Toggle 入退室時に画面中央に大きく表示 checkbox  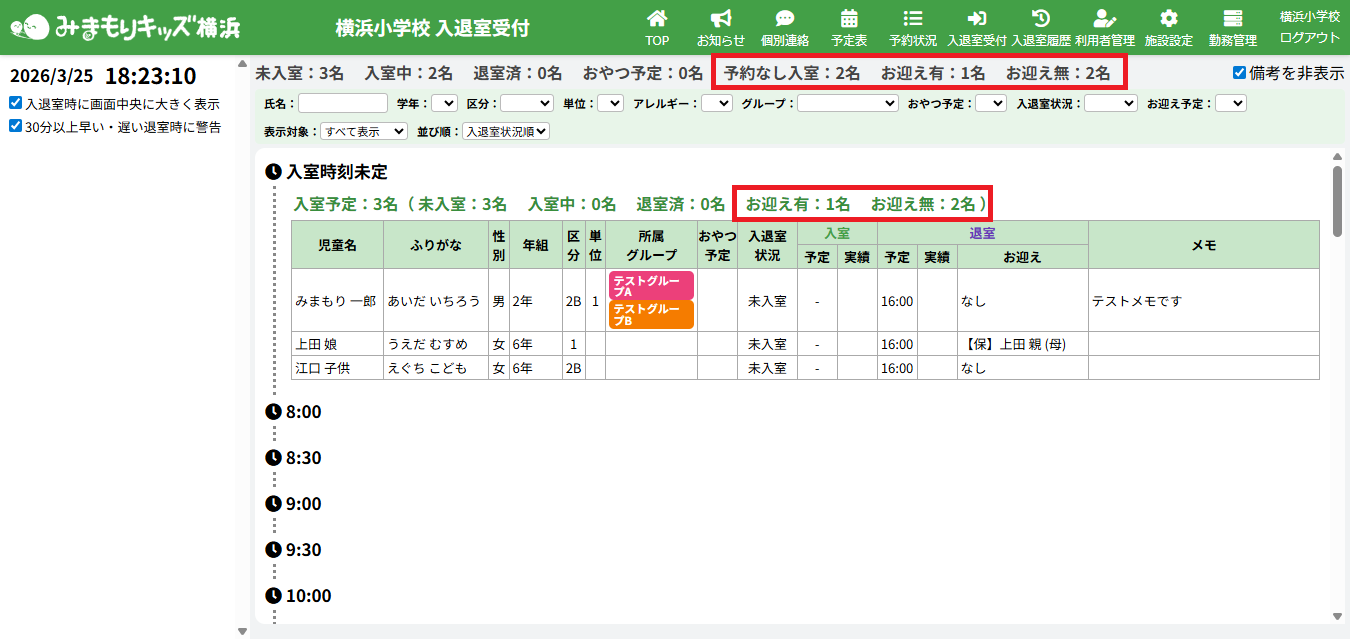coord(15,103)
